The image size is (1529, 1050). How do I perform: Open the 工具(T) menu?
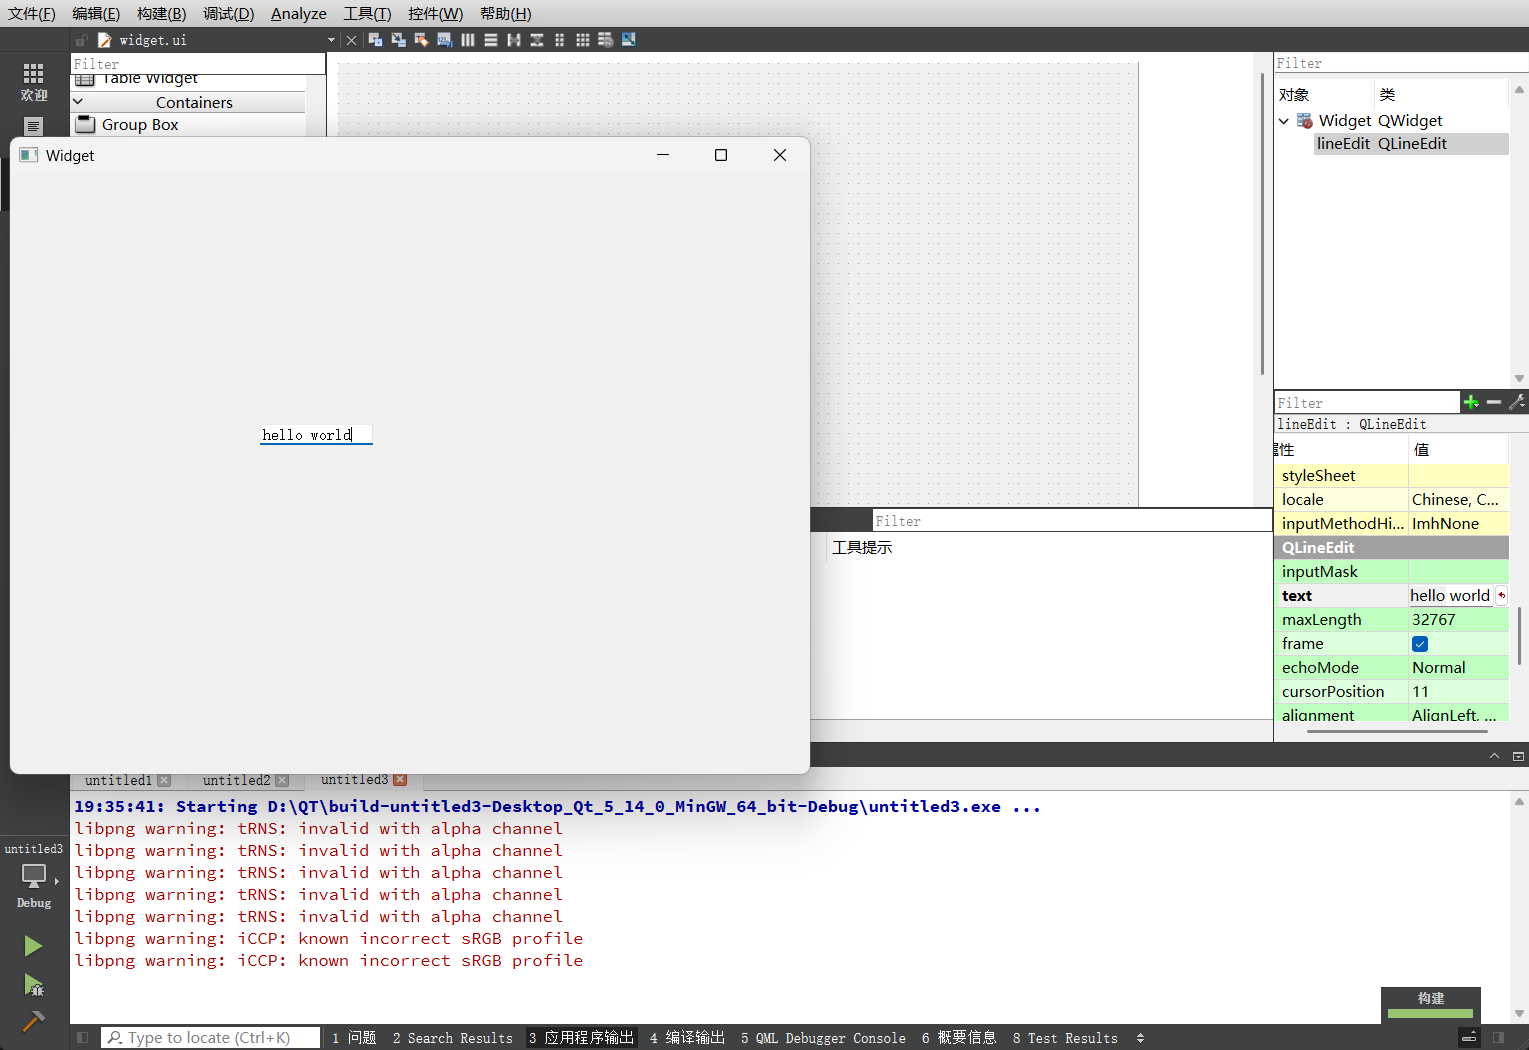pos(368,13)
